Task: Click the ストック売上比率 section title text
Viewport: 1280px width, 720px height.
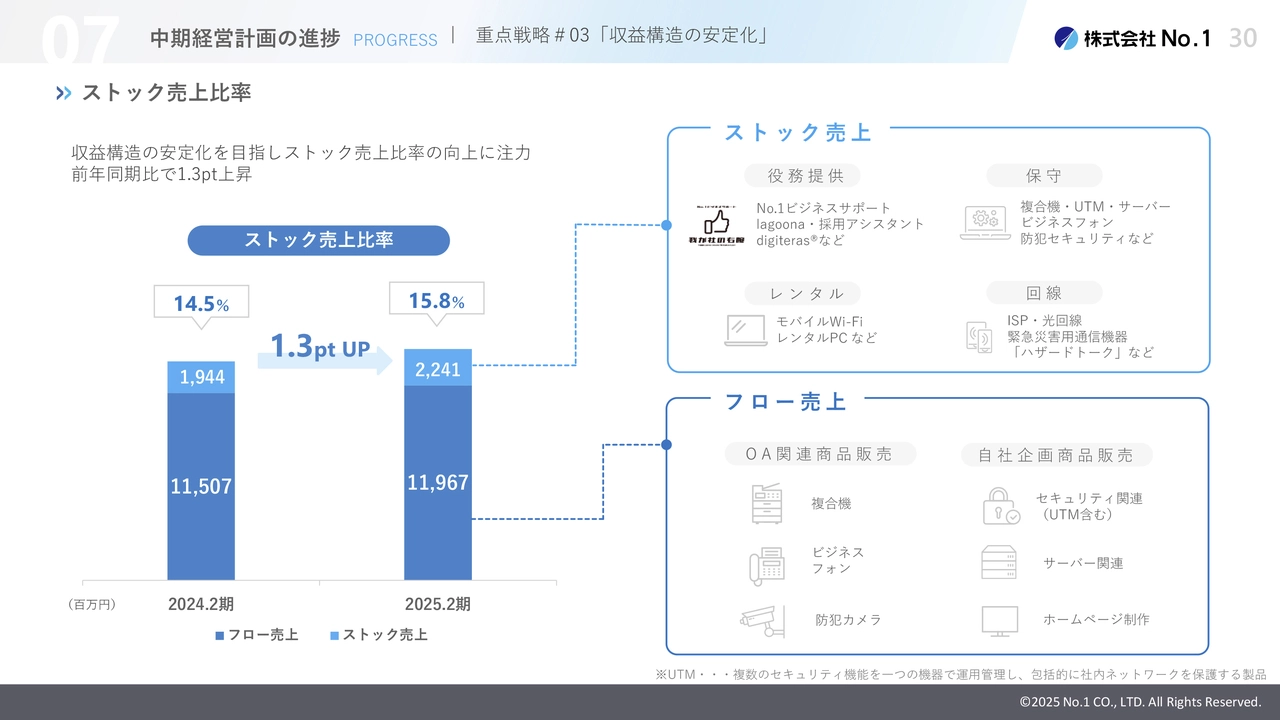Action: pyautogui.click(x=166, y=93)
